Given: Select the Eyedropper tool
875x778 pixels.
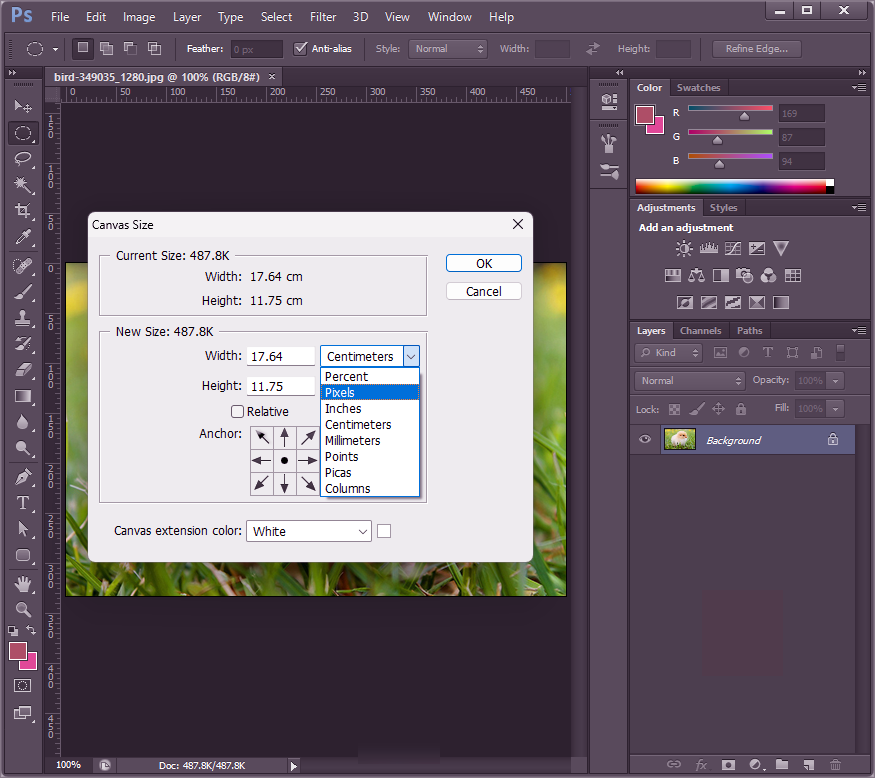Looking at the screenshot, I should click(22, 237).
